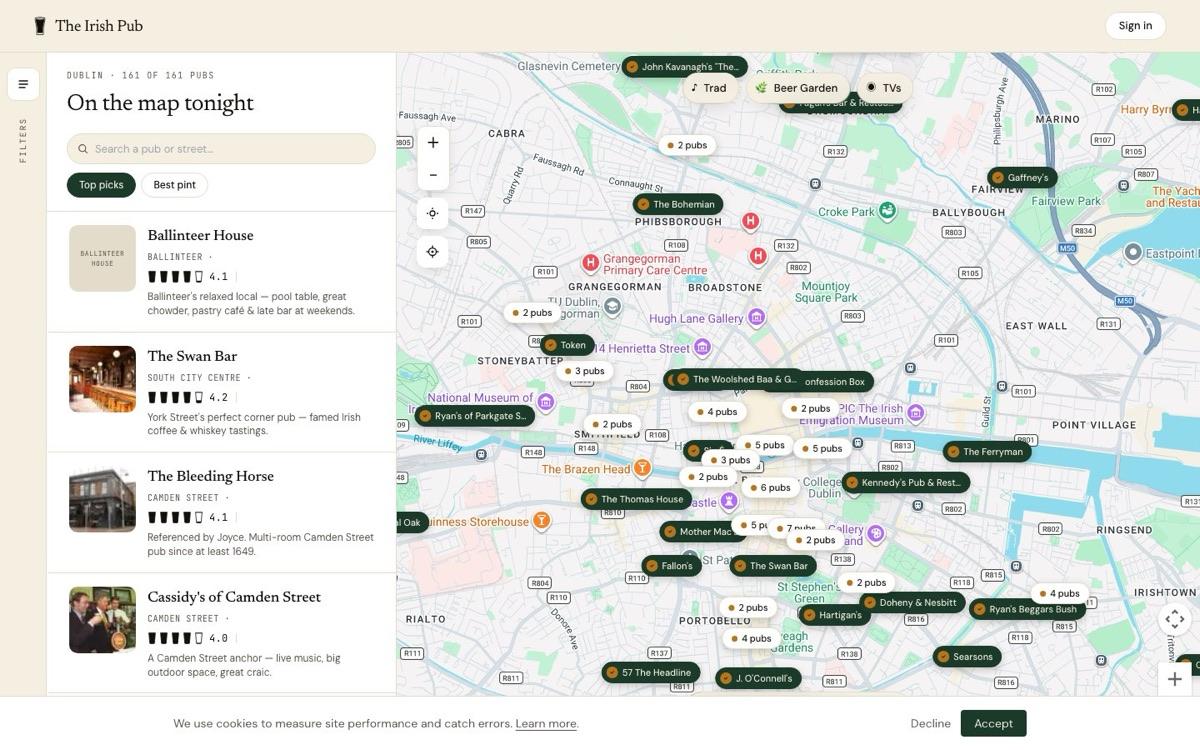The image size is (1200, 750).
Task: Click the Croke Park stadium icon
Action: [887, 211]
